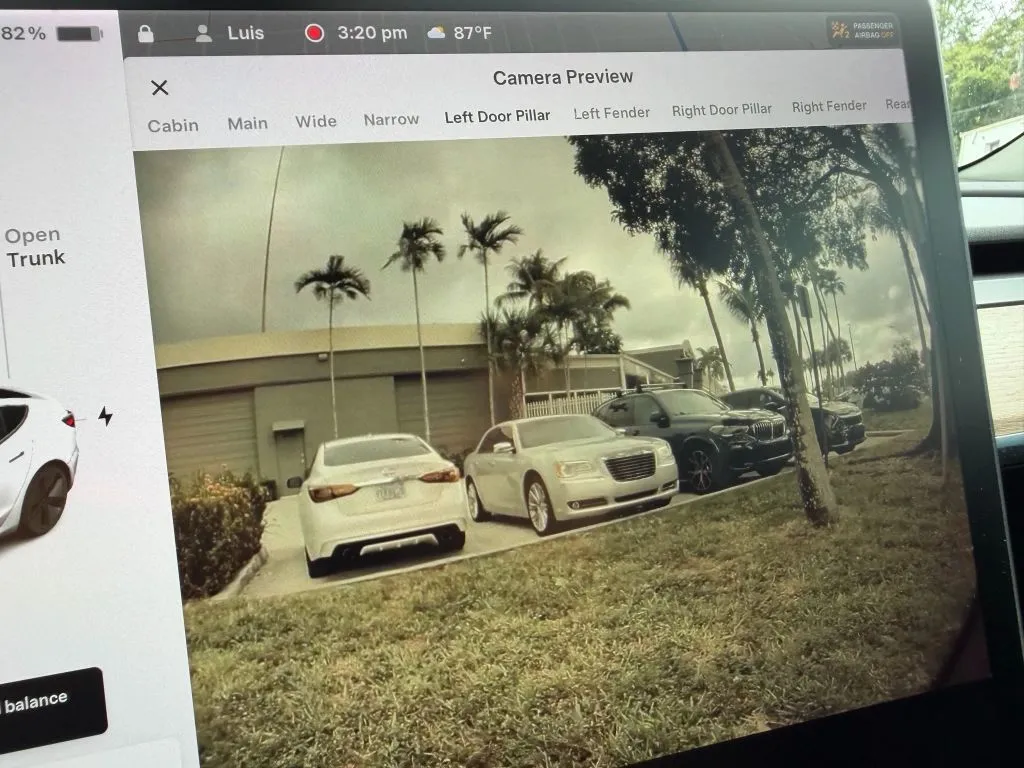Select the Left Door Pillar tab
1024x768 pixels.
click(x=497, y=117)
